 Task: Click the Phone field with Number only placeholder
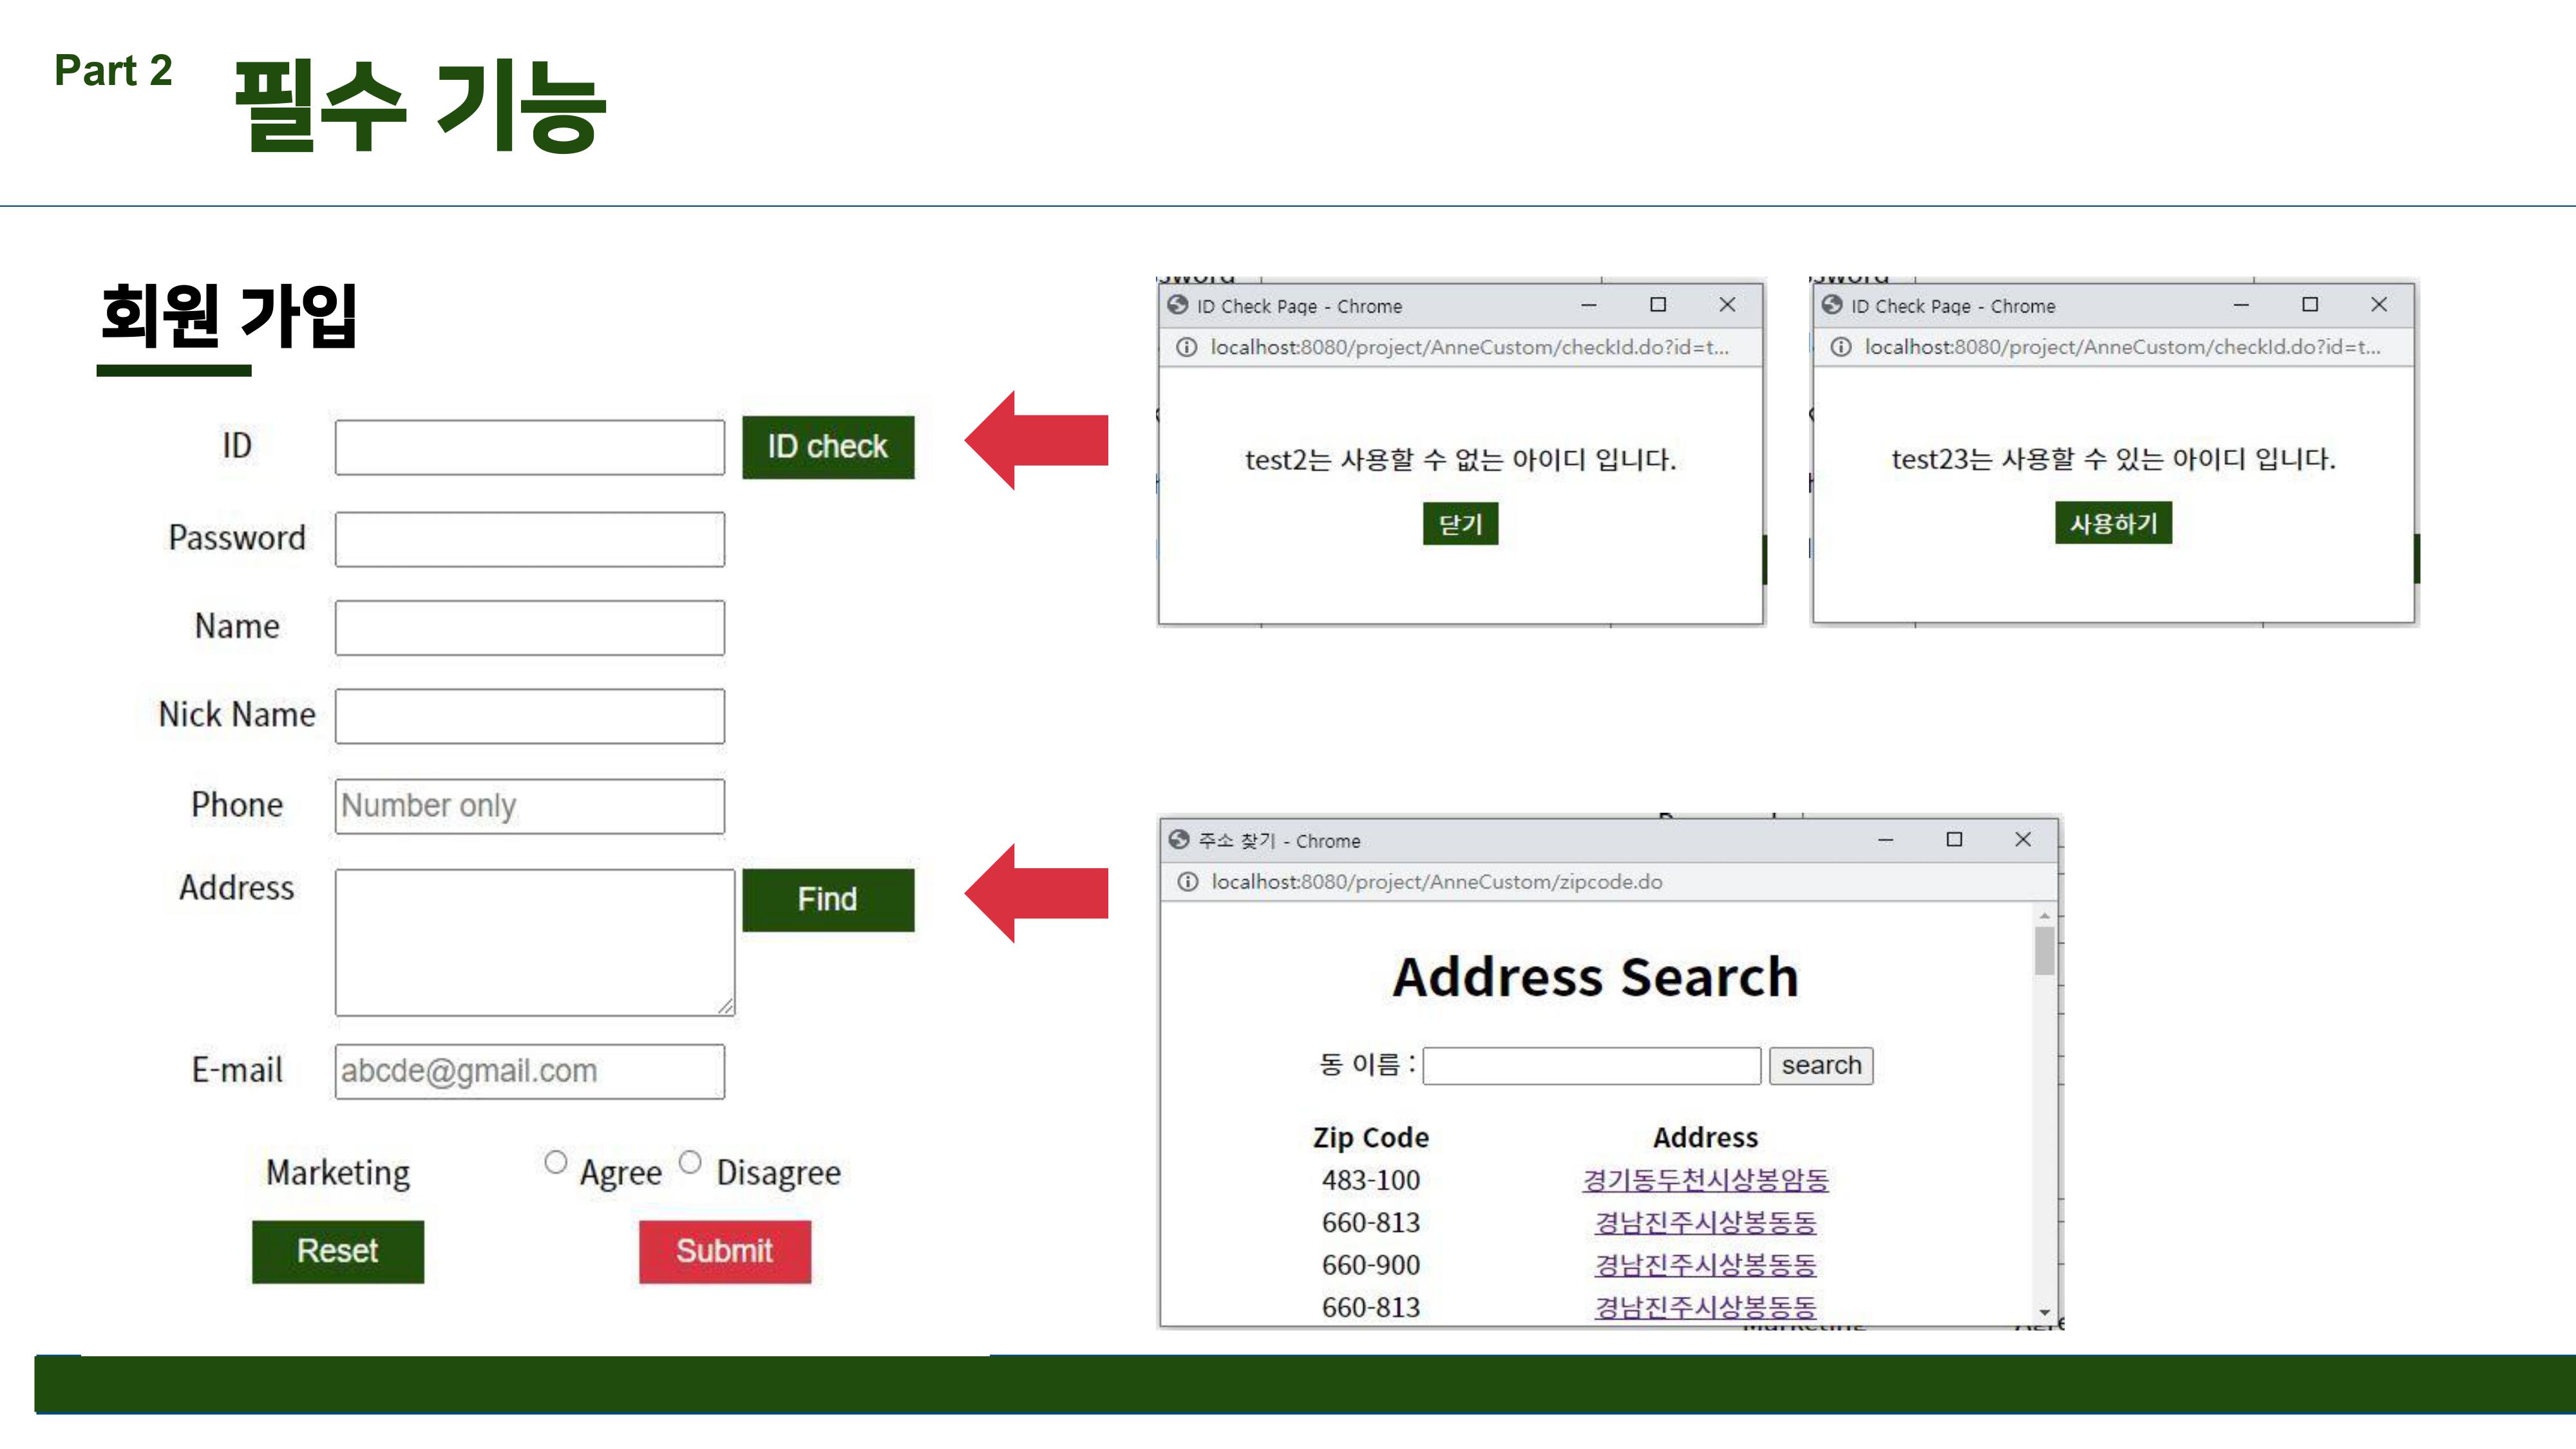click(530, 807)
